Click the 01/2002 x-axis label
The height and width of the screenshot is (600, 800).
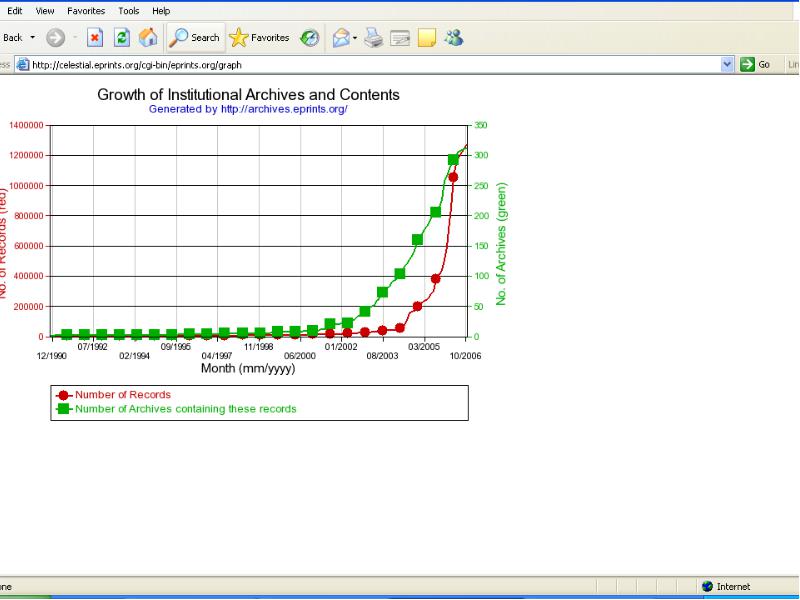pos(341,347)
